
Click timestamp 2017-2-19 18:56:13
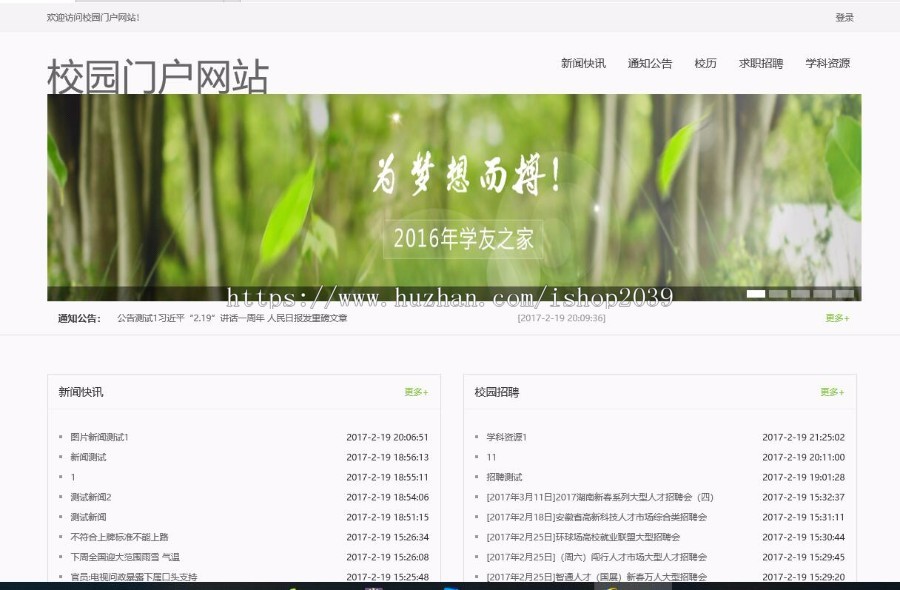point(387,457)
